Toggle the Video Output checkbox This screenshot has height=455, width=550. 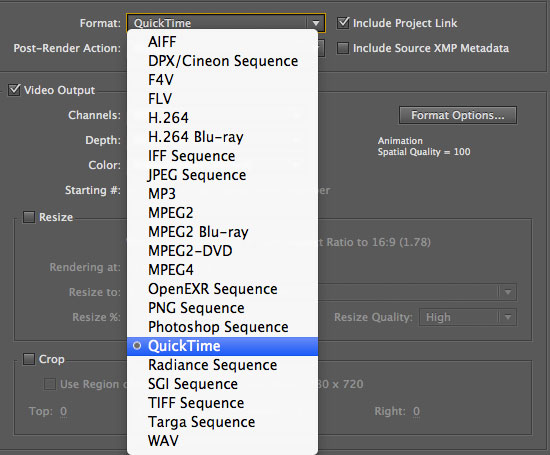pos(14,90)
